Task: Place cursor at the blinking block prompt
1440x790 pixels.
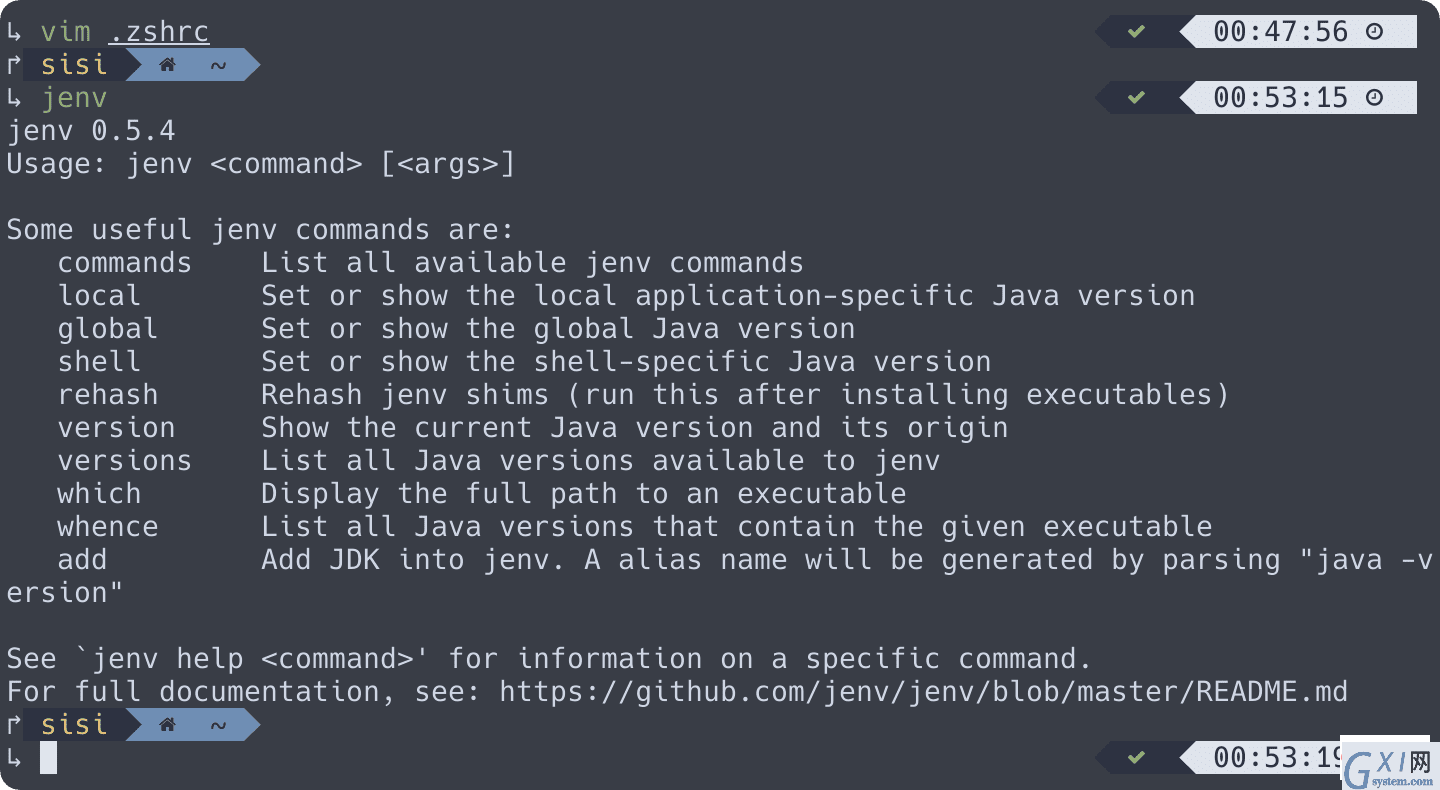Action: click(x=48, y=758)
